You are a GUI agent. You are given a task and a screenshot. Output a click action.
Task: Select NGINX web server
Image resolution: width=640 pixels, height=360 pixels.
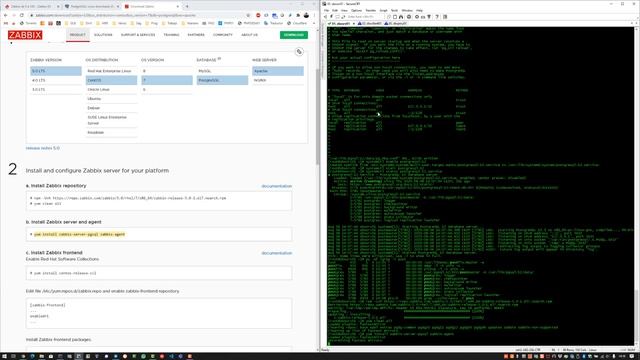point(278,80)
